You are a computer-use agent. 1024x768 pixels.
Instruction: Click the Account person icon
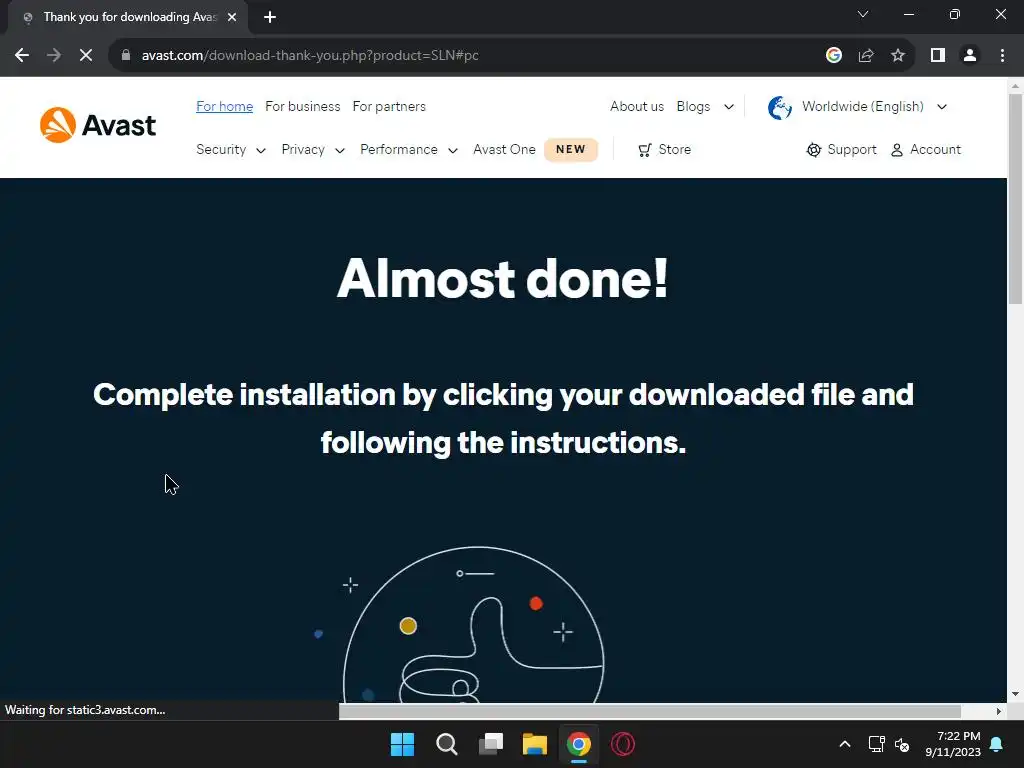[897, 150]
